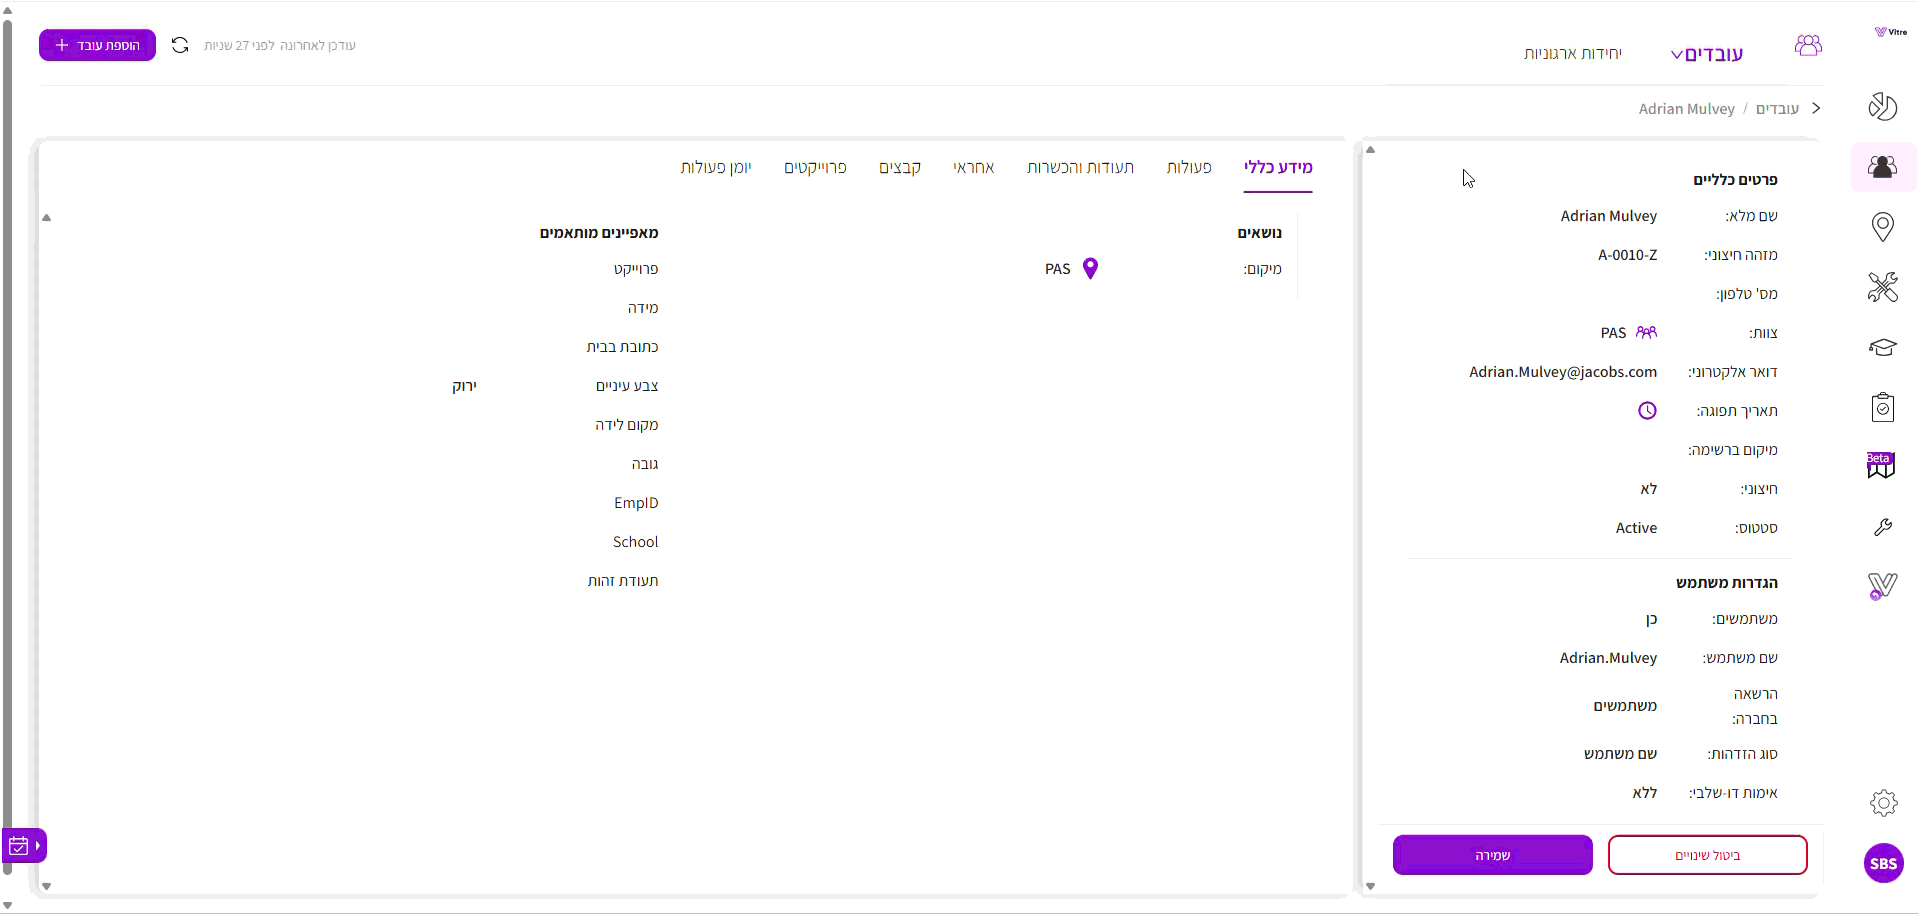The width and height of the screenshot is (1918, 914).
Task: Click the workers group icon in header
Action: click(1808, 45)
